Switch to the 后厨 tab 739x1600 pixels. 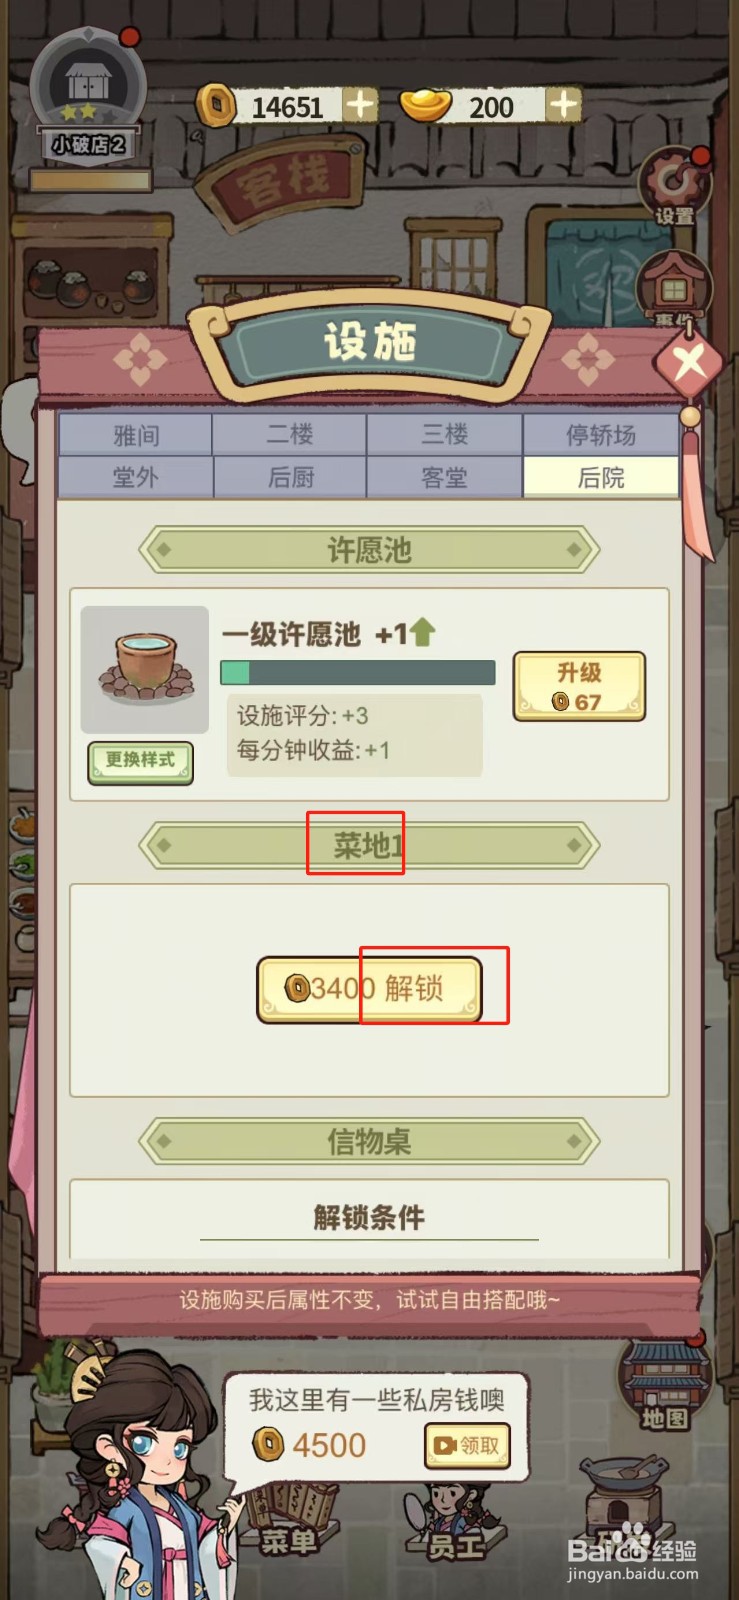click(x=291, y=477)
